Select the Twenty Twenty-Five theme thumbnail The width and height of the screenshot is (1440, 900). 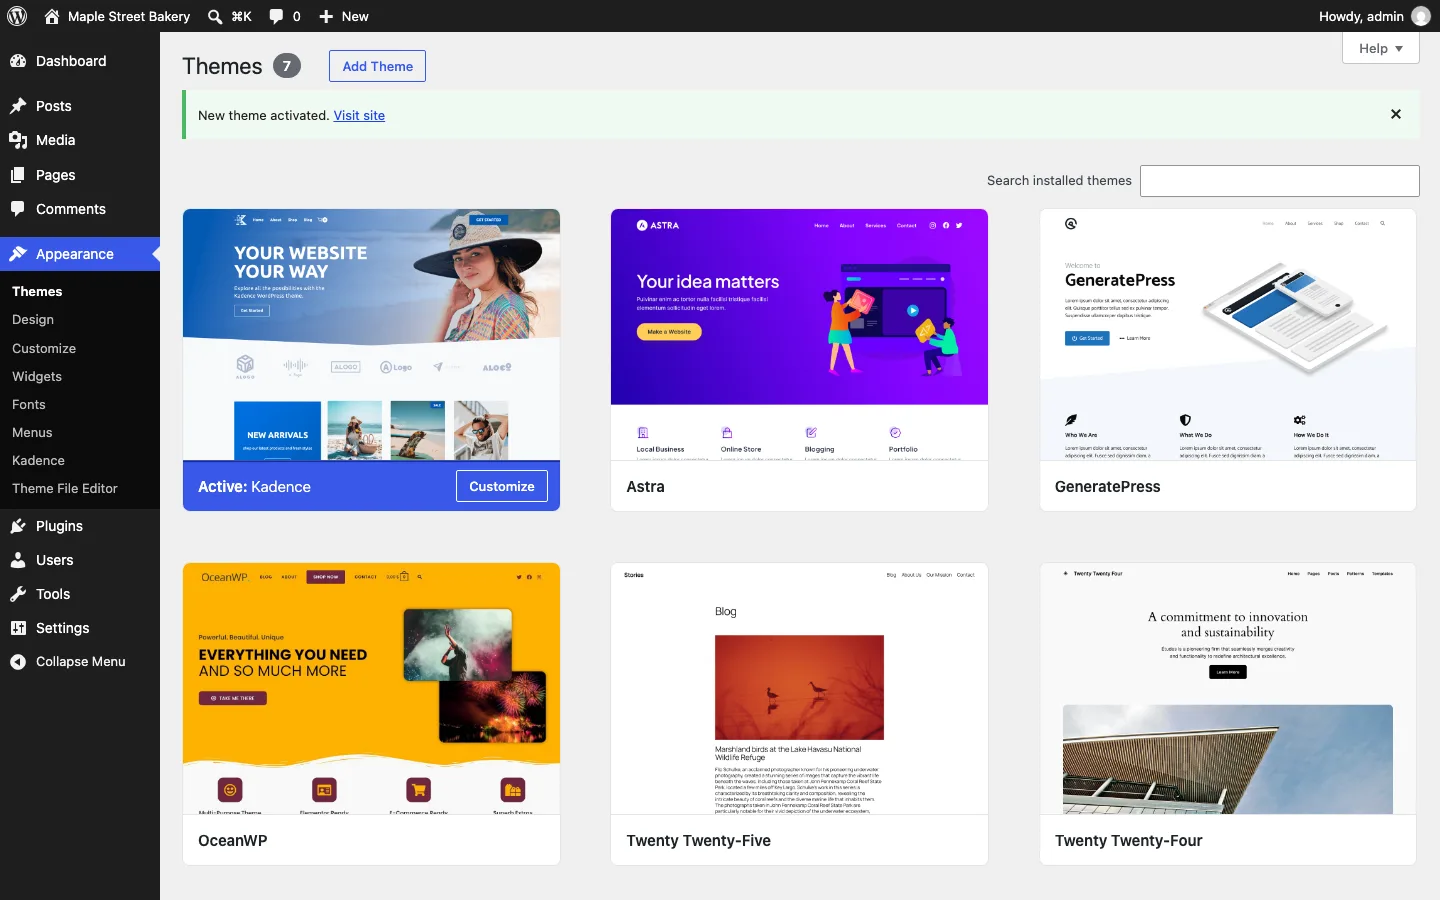coord(799,689)
